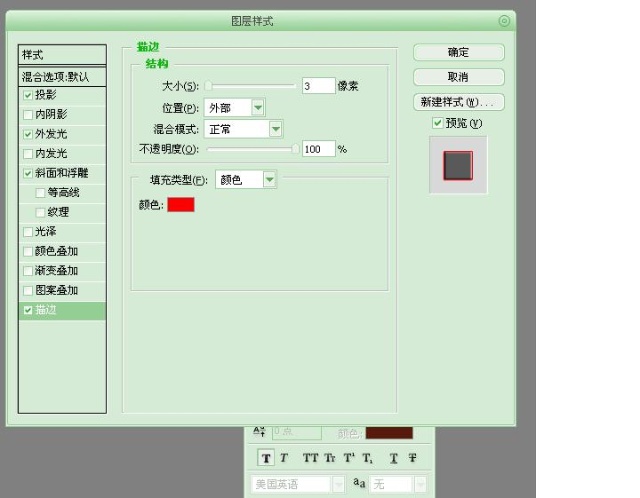Apply the Subscript text icon
The width and height of the screenshot is (640, 498).
pos(368,458)
